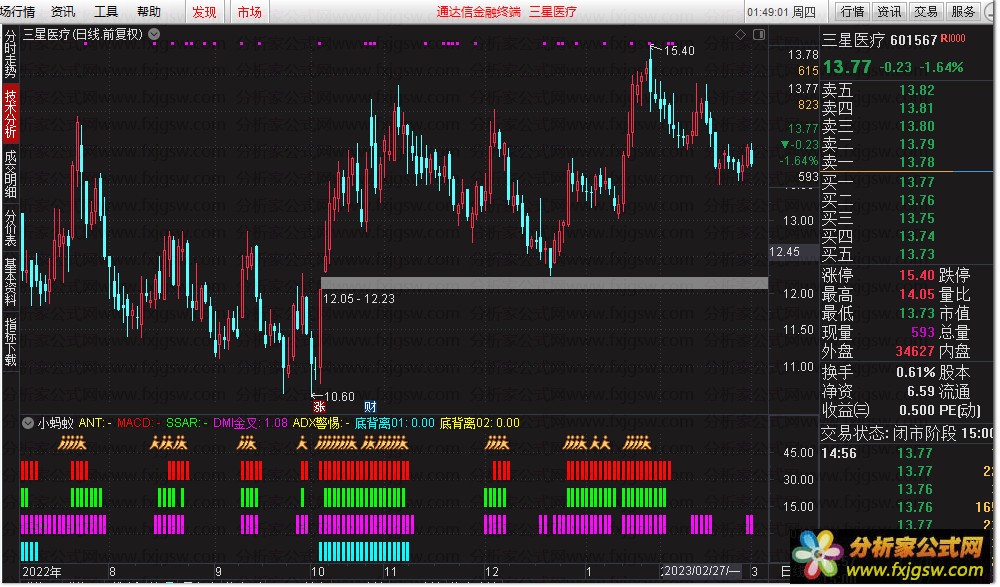The height and width of the screenshot is (587, 1000).
Task: Click the 卖二 price 13.79
Action: (916, 144)
